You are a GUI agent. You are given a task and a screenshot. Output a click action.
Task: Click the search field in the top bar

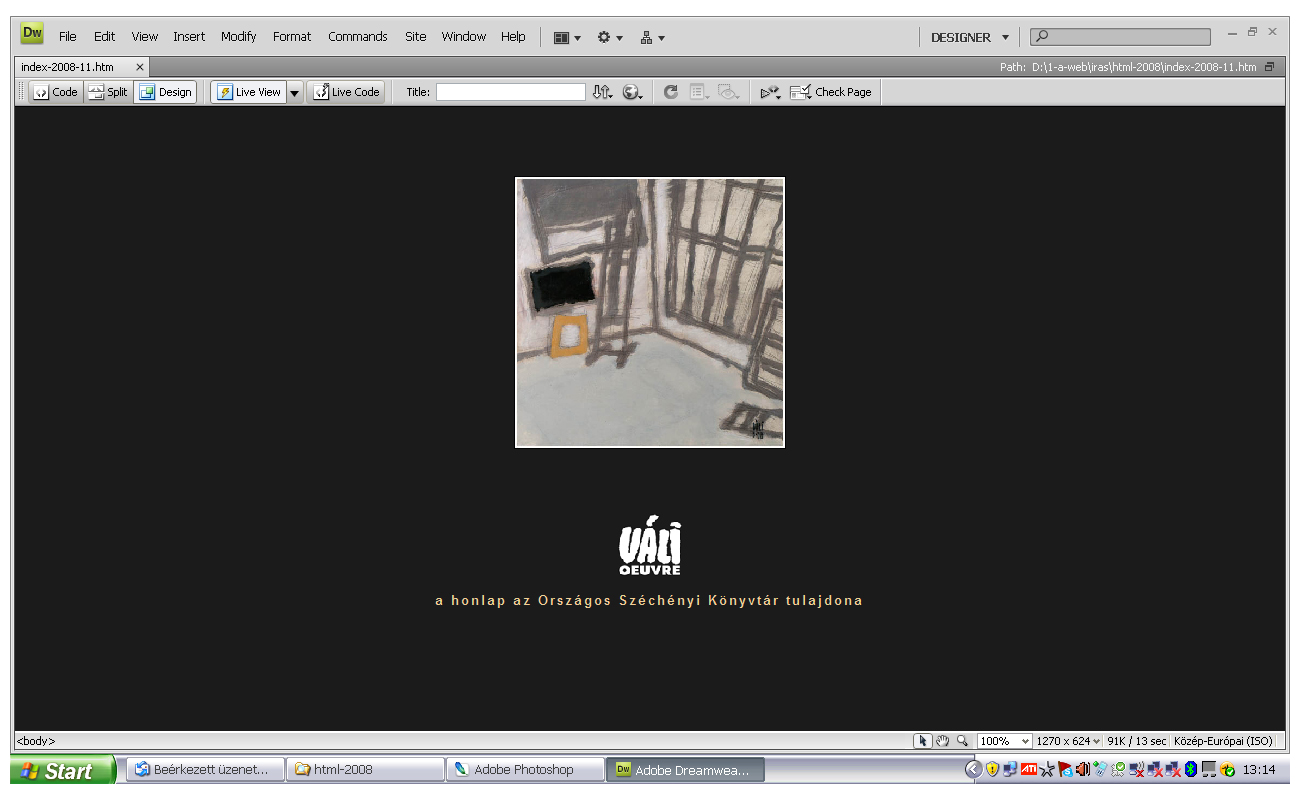click(x=1120, y=37)
